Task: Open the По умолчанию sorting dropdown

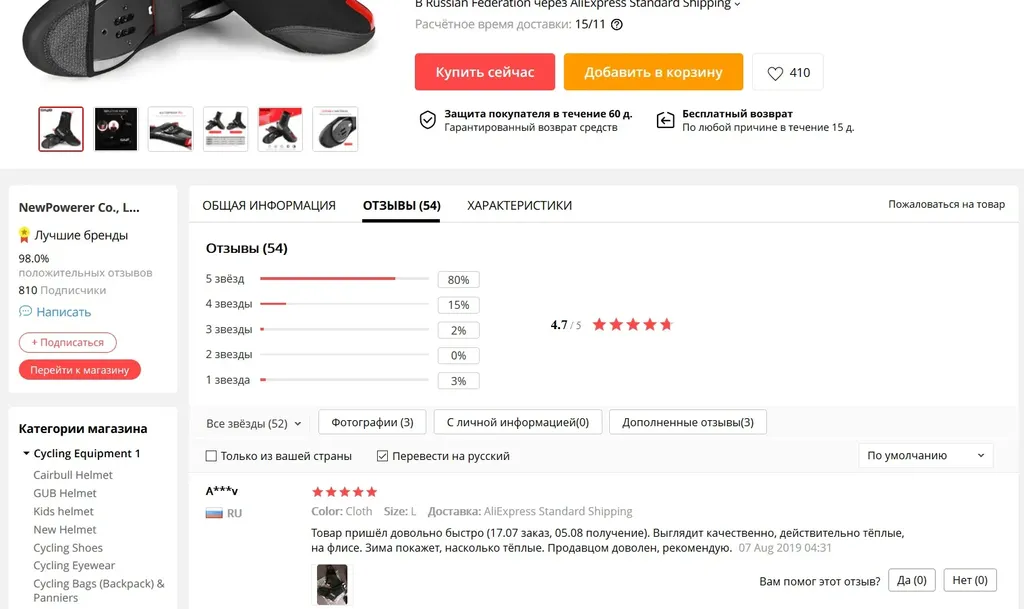Action: pyautogui.click(x=925, y=456)
